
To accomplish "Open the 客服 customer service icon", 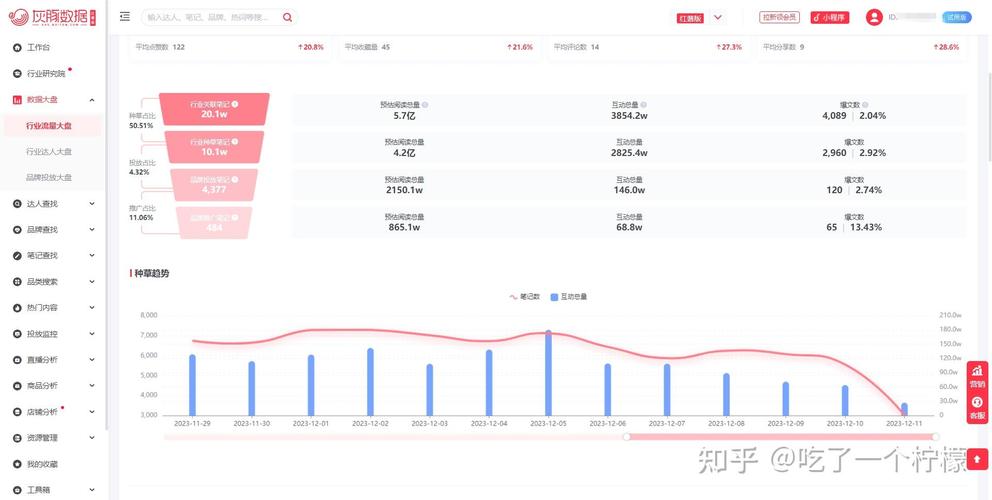I will click(x=977, y=407).
